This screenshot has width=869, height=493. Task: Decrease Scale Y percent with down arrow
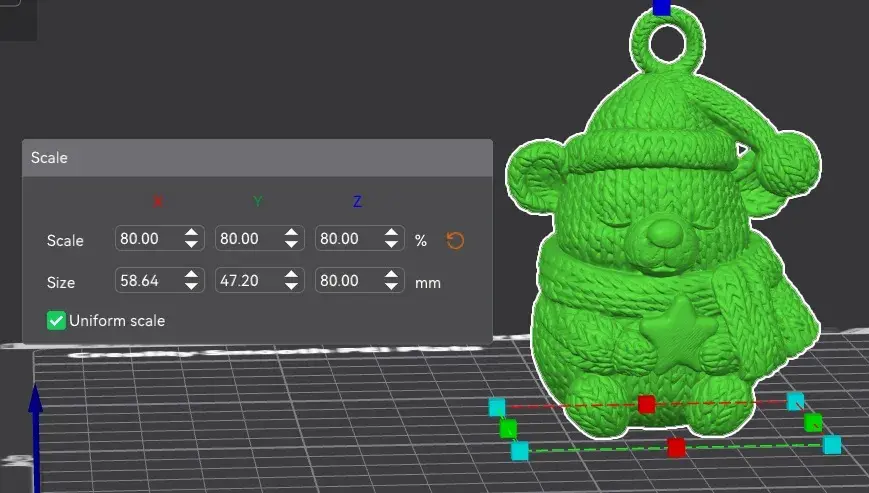pos(291,246)
